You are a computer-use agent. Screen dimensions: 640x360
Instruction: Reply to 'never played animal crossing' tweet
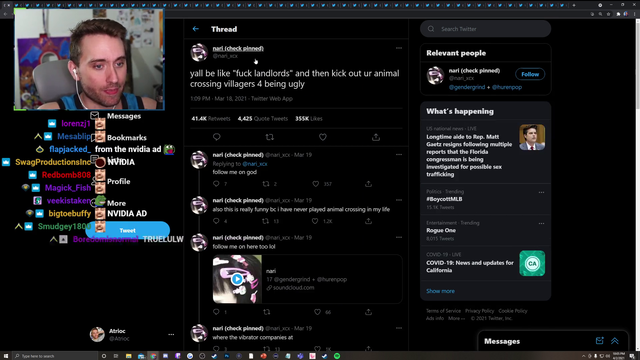tap(216, 221)
